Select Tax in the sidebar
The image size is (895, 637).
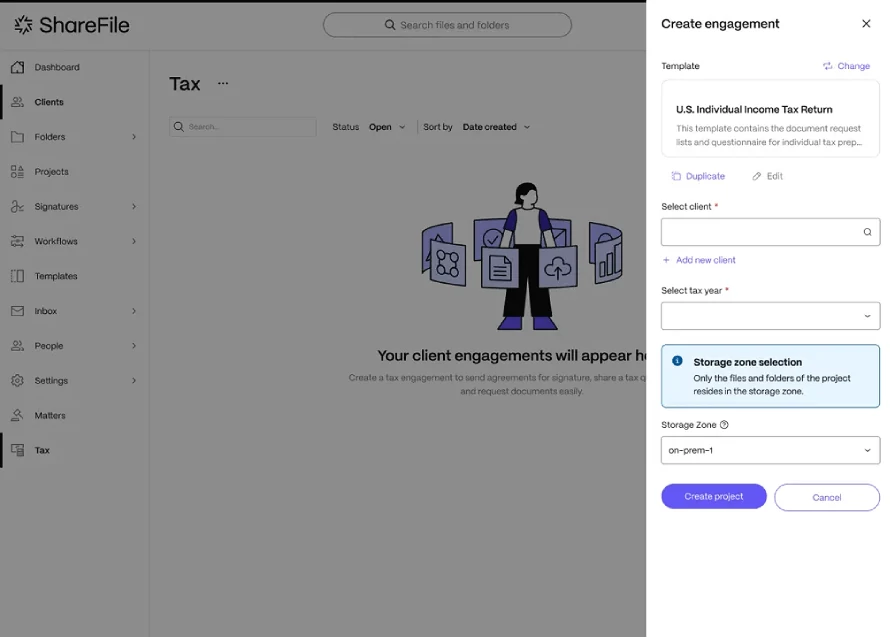point(42,450)
